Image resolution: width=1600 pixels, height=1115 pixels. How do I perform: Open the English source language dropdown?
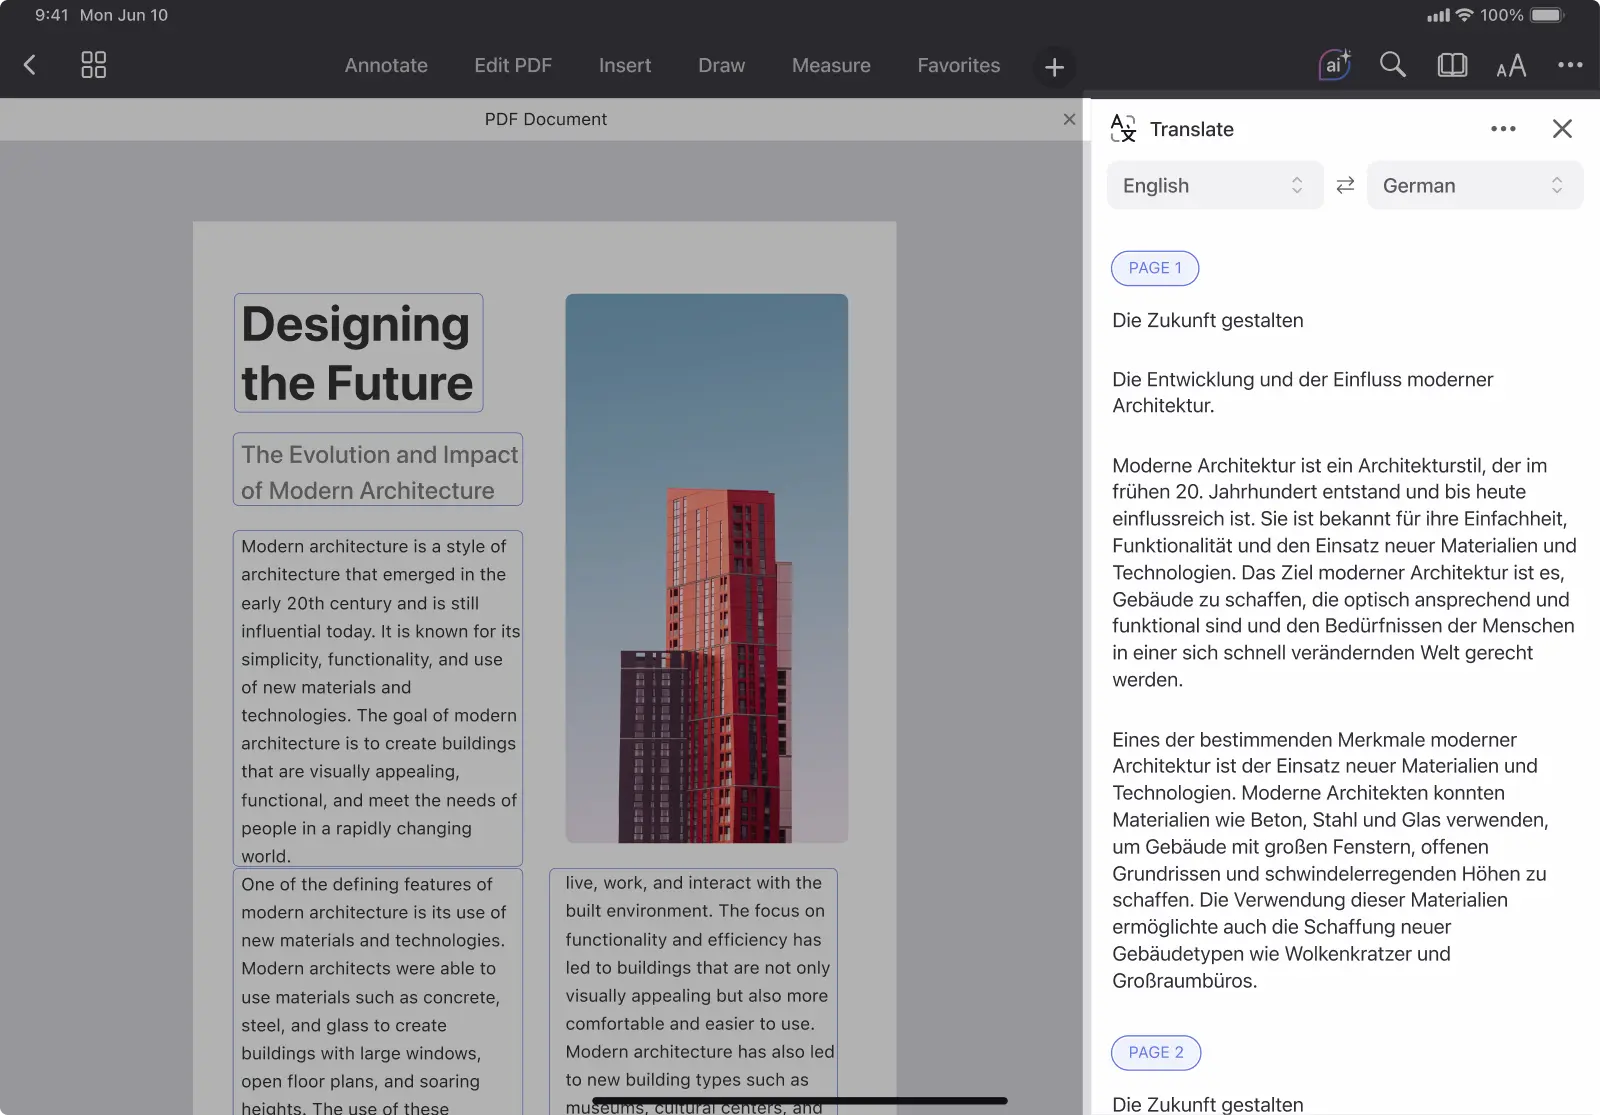[1214, 186]
